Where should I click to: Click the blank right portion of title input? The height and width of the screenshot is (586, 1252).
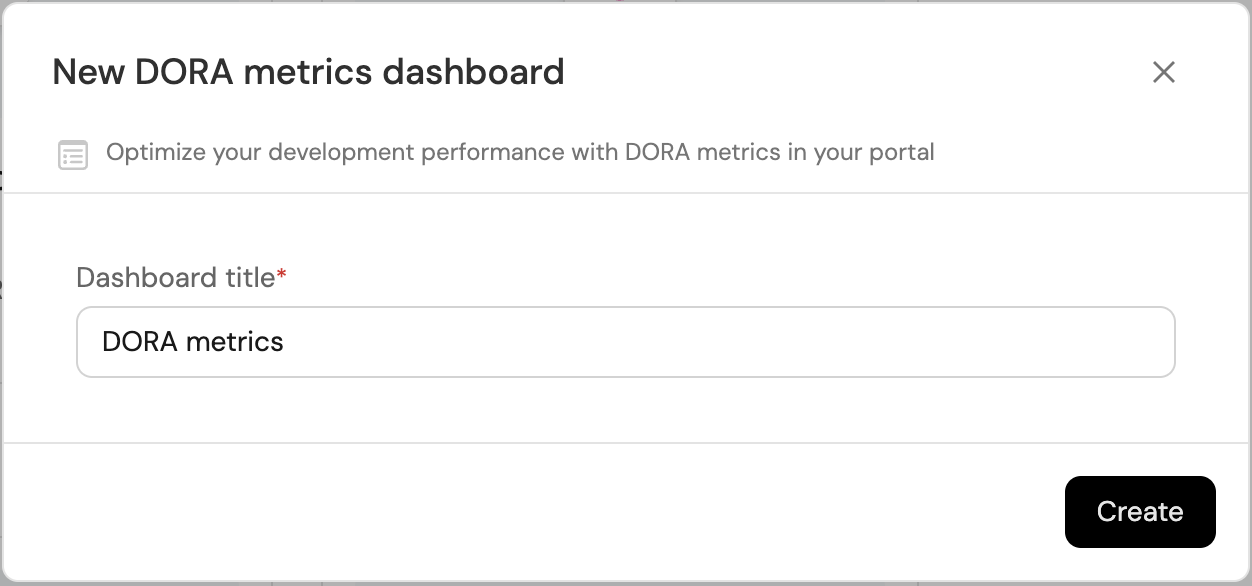900,342
